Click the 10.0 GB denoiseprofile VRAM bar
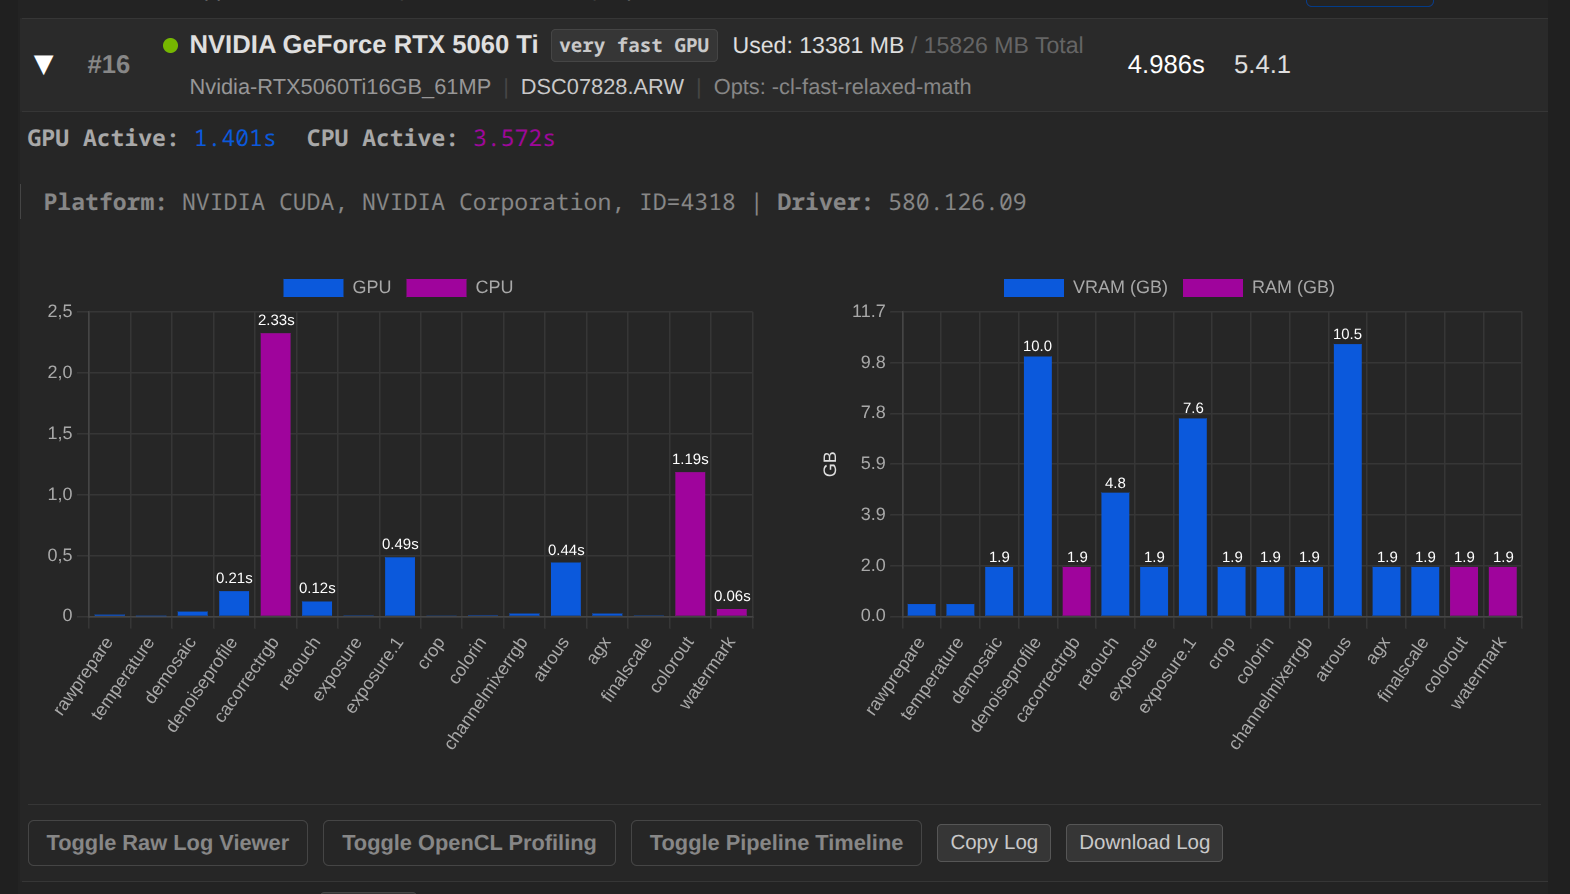Image resolution: width=1570 pixels, height=894 pixels. coord(1037,485)
